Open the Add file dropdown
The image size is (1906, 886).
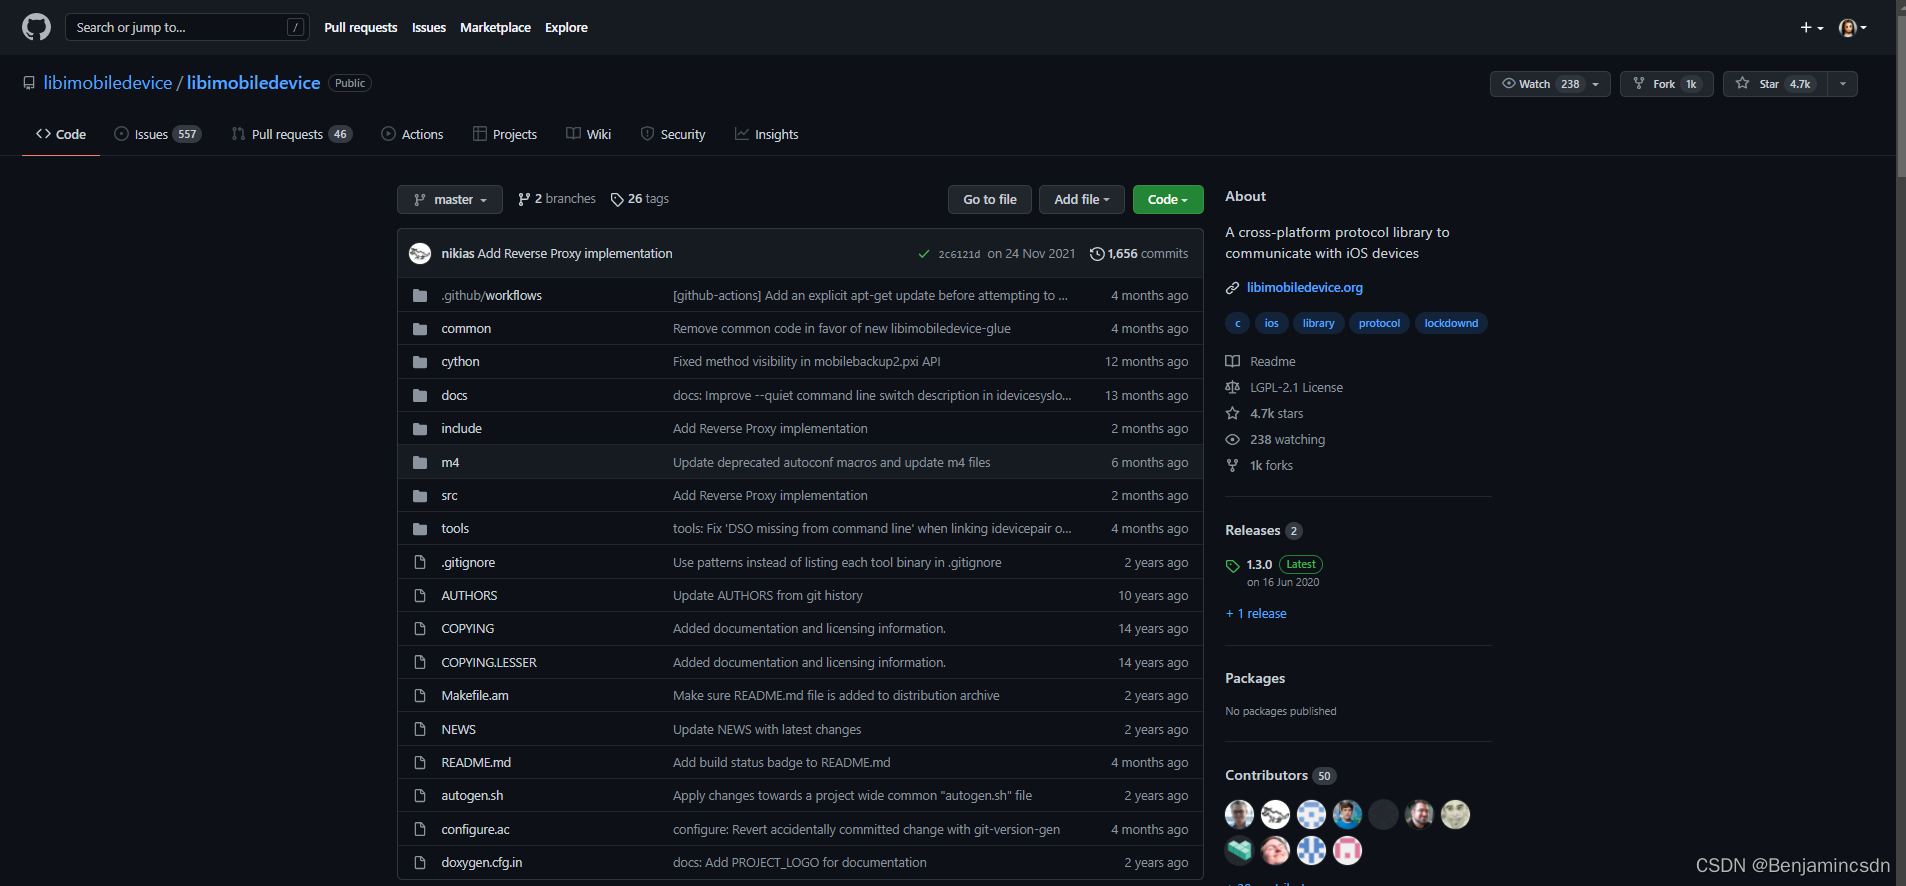tap(1082, 199)
